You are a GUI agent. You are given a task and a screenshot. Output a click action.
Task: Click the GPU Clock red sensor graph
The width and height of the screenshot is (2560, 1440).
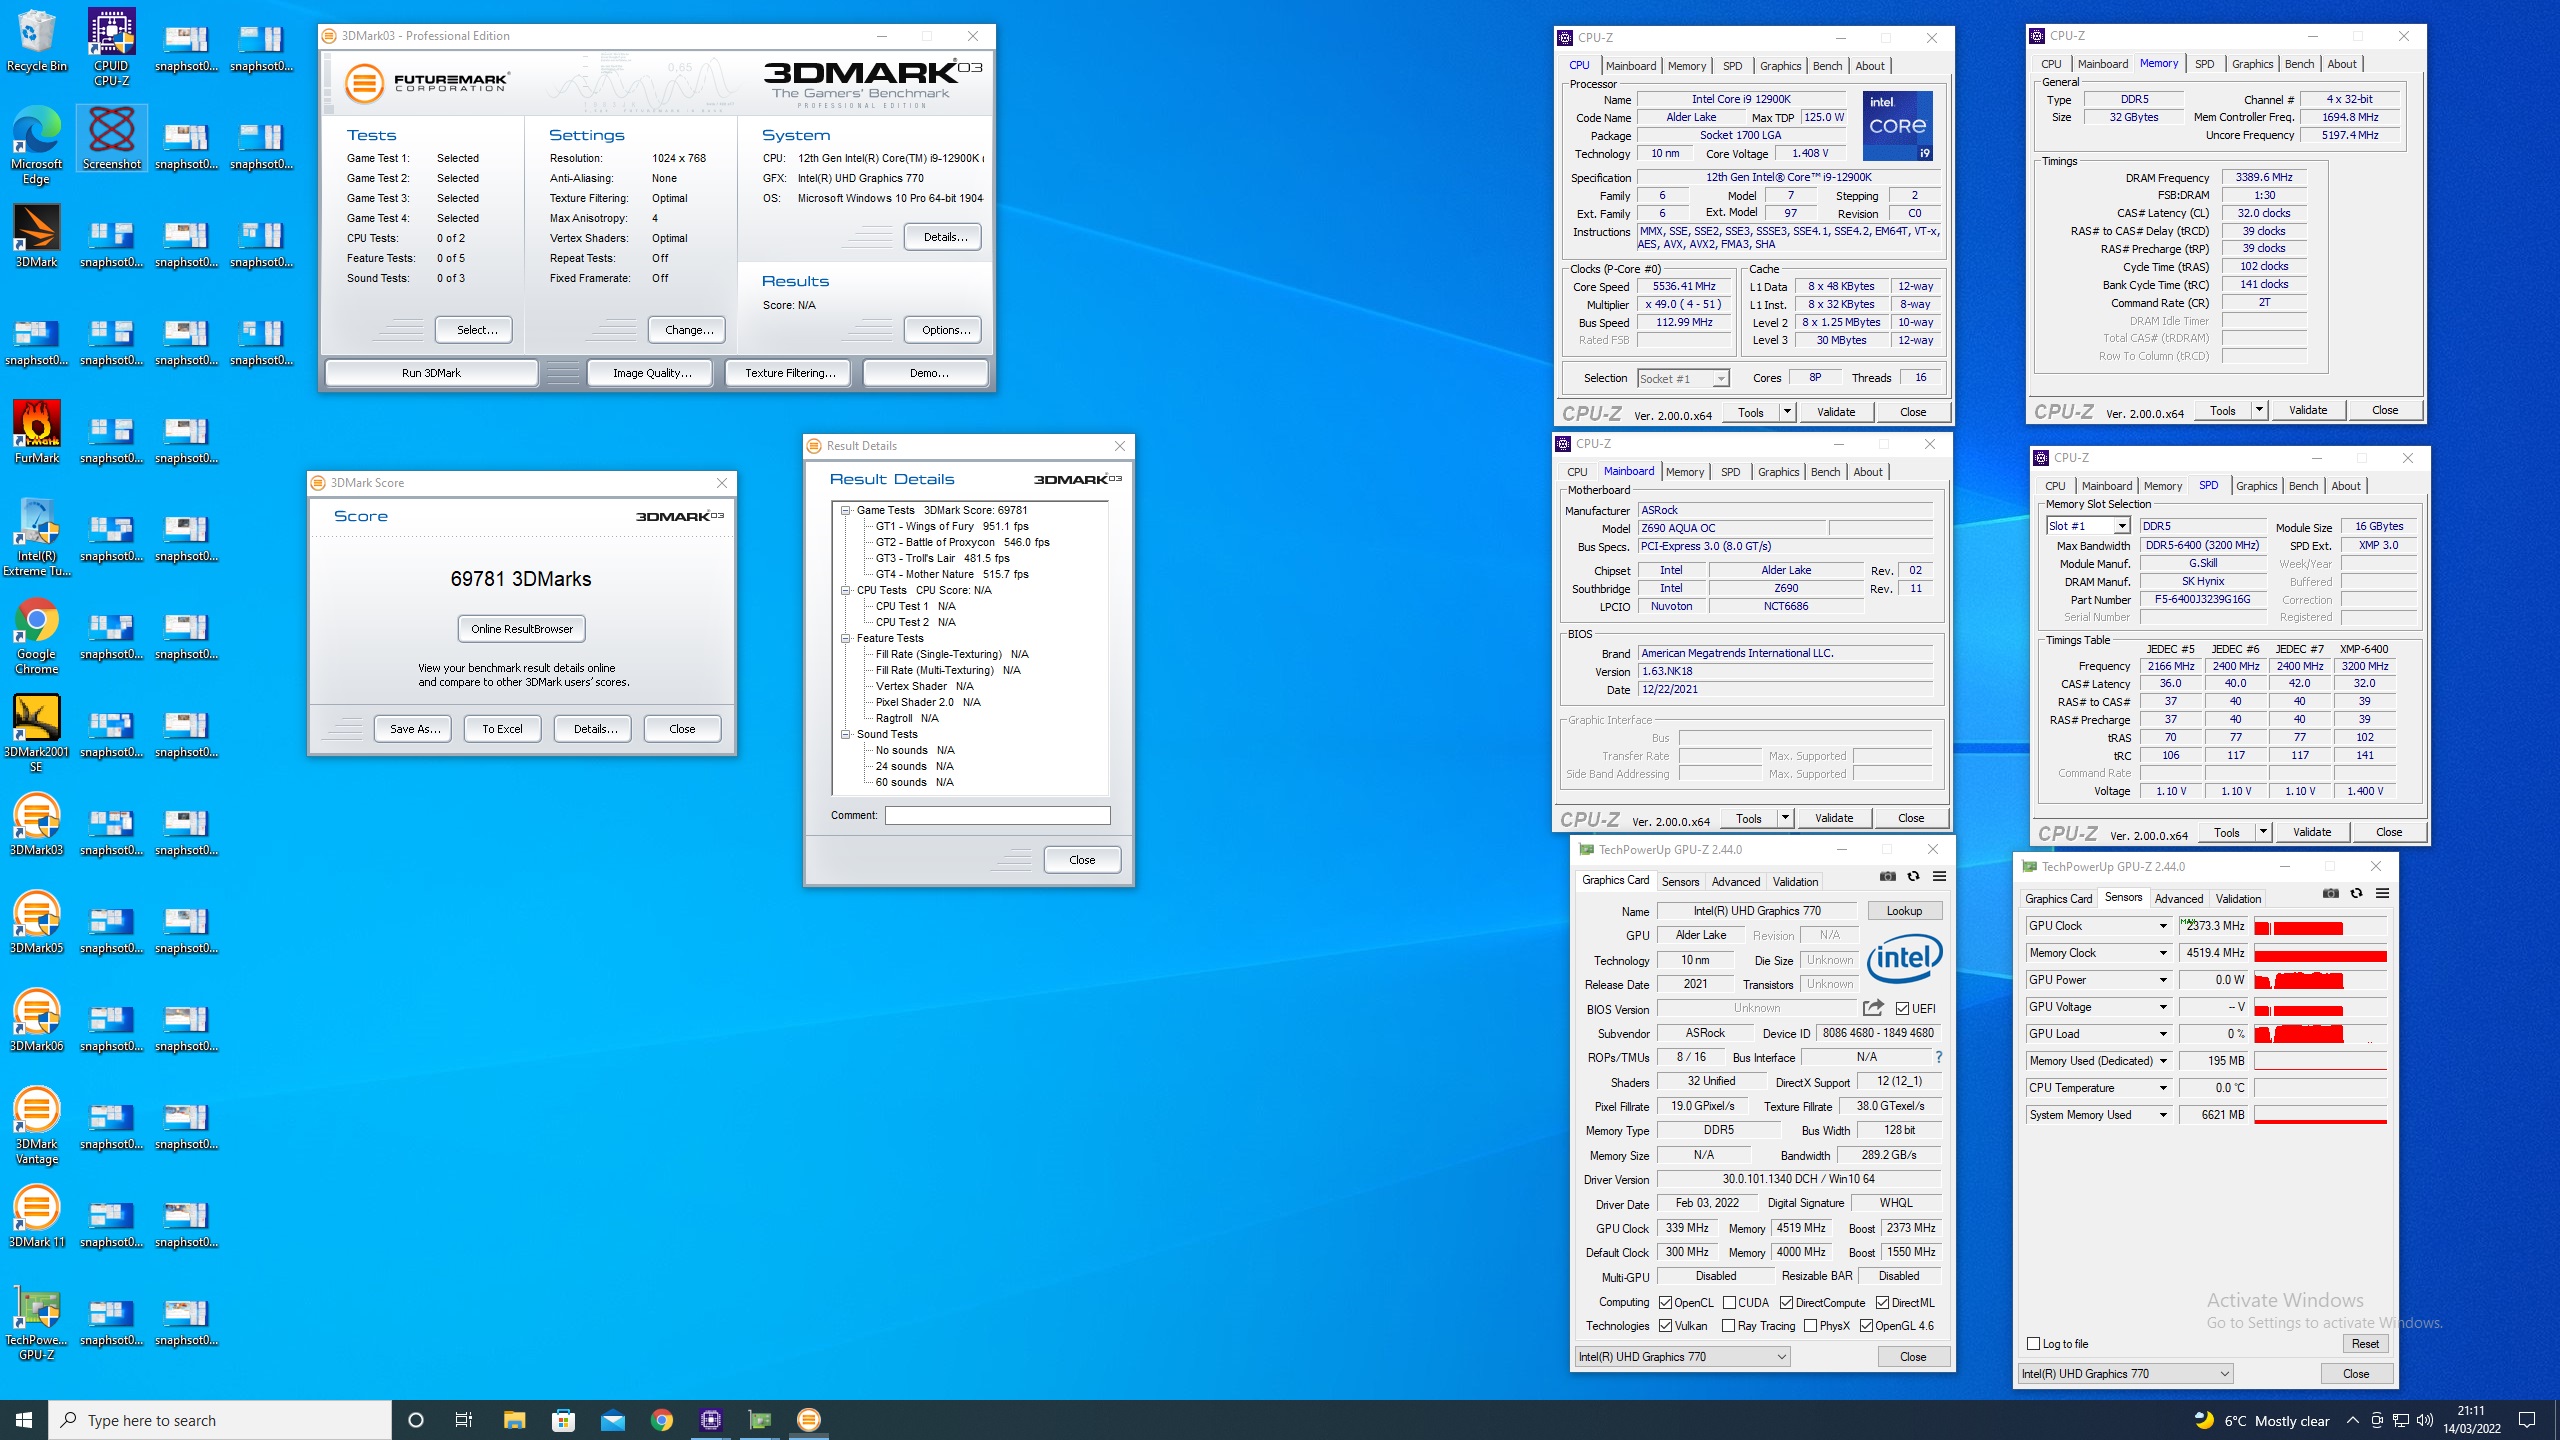(2320, 927)
